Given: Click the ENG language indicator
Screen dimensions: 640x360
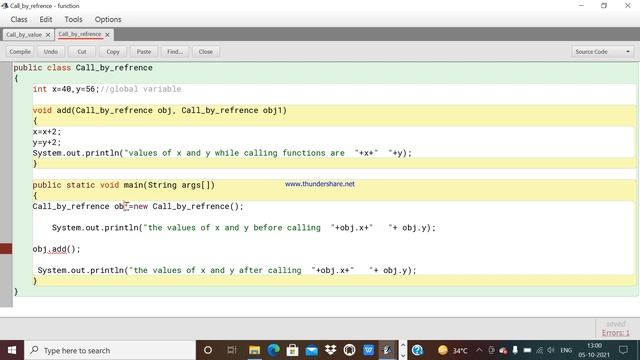Looking at the screenshot, I should tap(566, 350).
